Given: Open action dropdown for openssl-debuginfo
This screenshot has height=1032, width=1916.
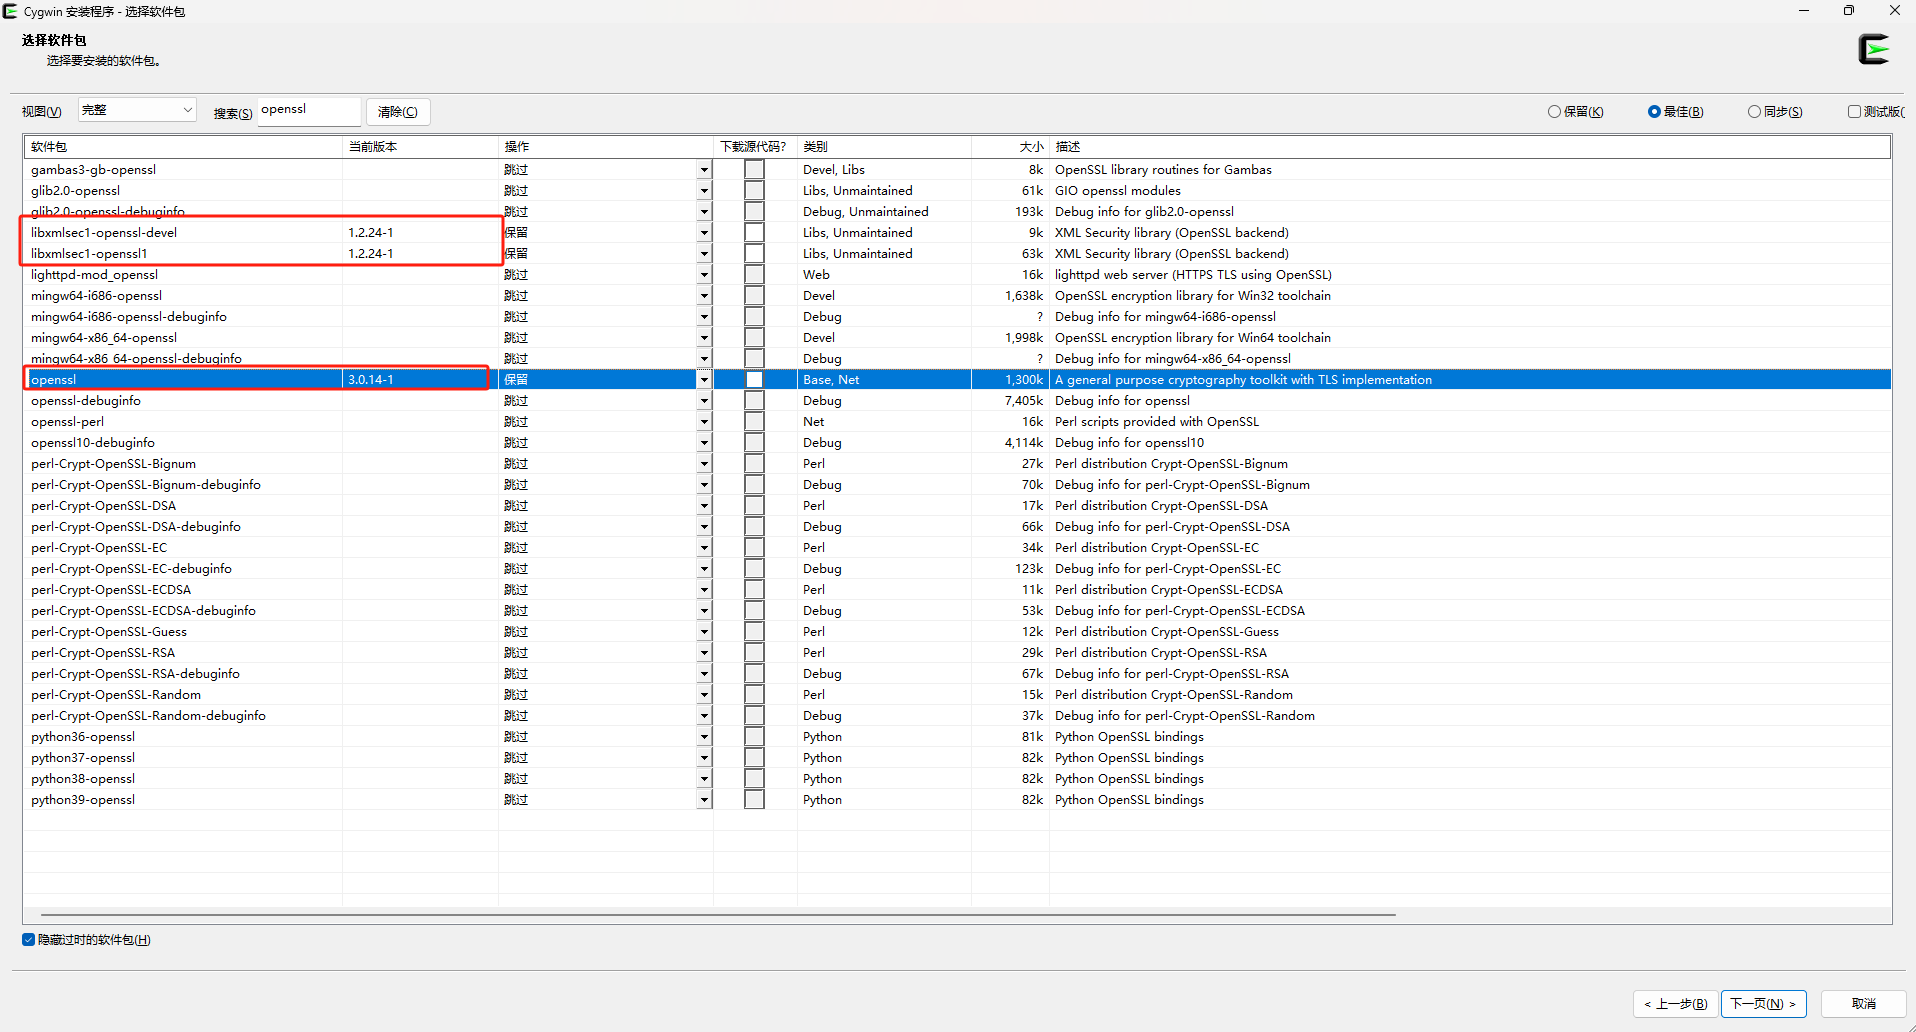Looking at the screenshot, I should click(704, 401).
